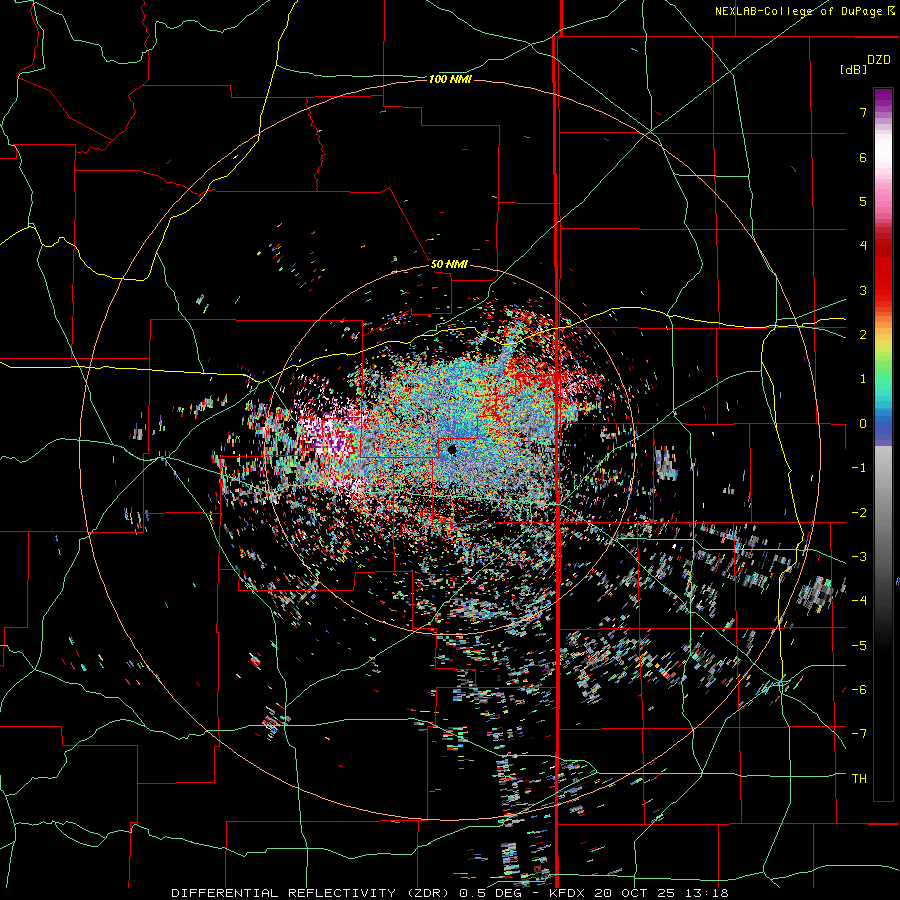This screenshot has height=900, width=900.
Task: Click the "5" tick label on color scale
Action: click(863, 201)
